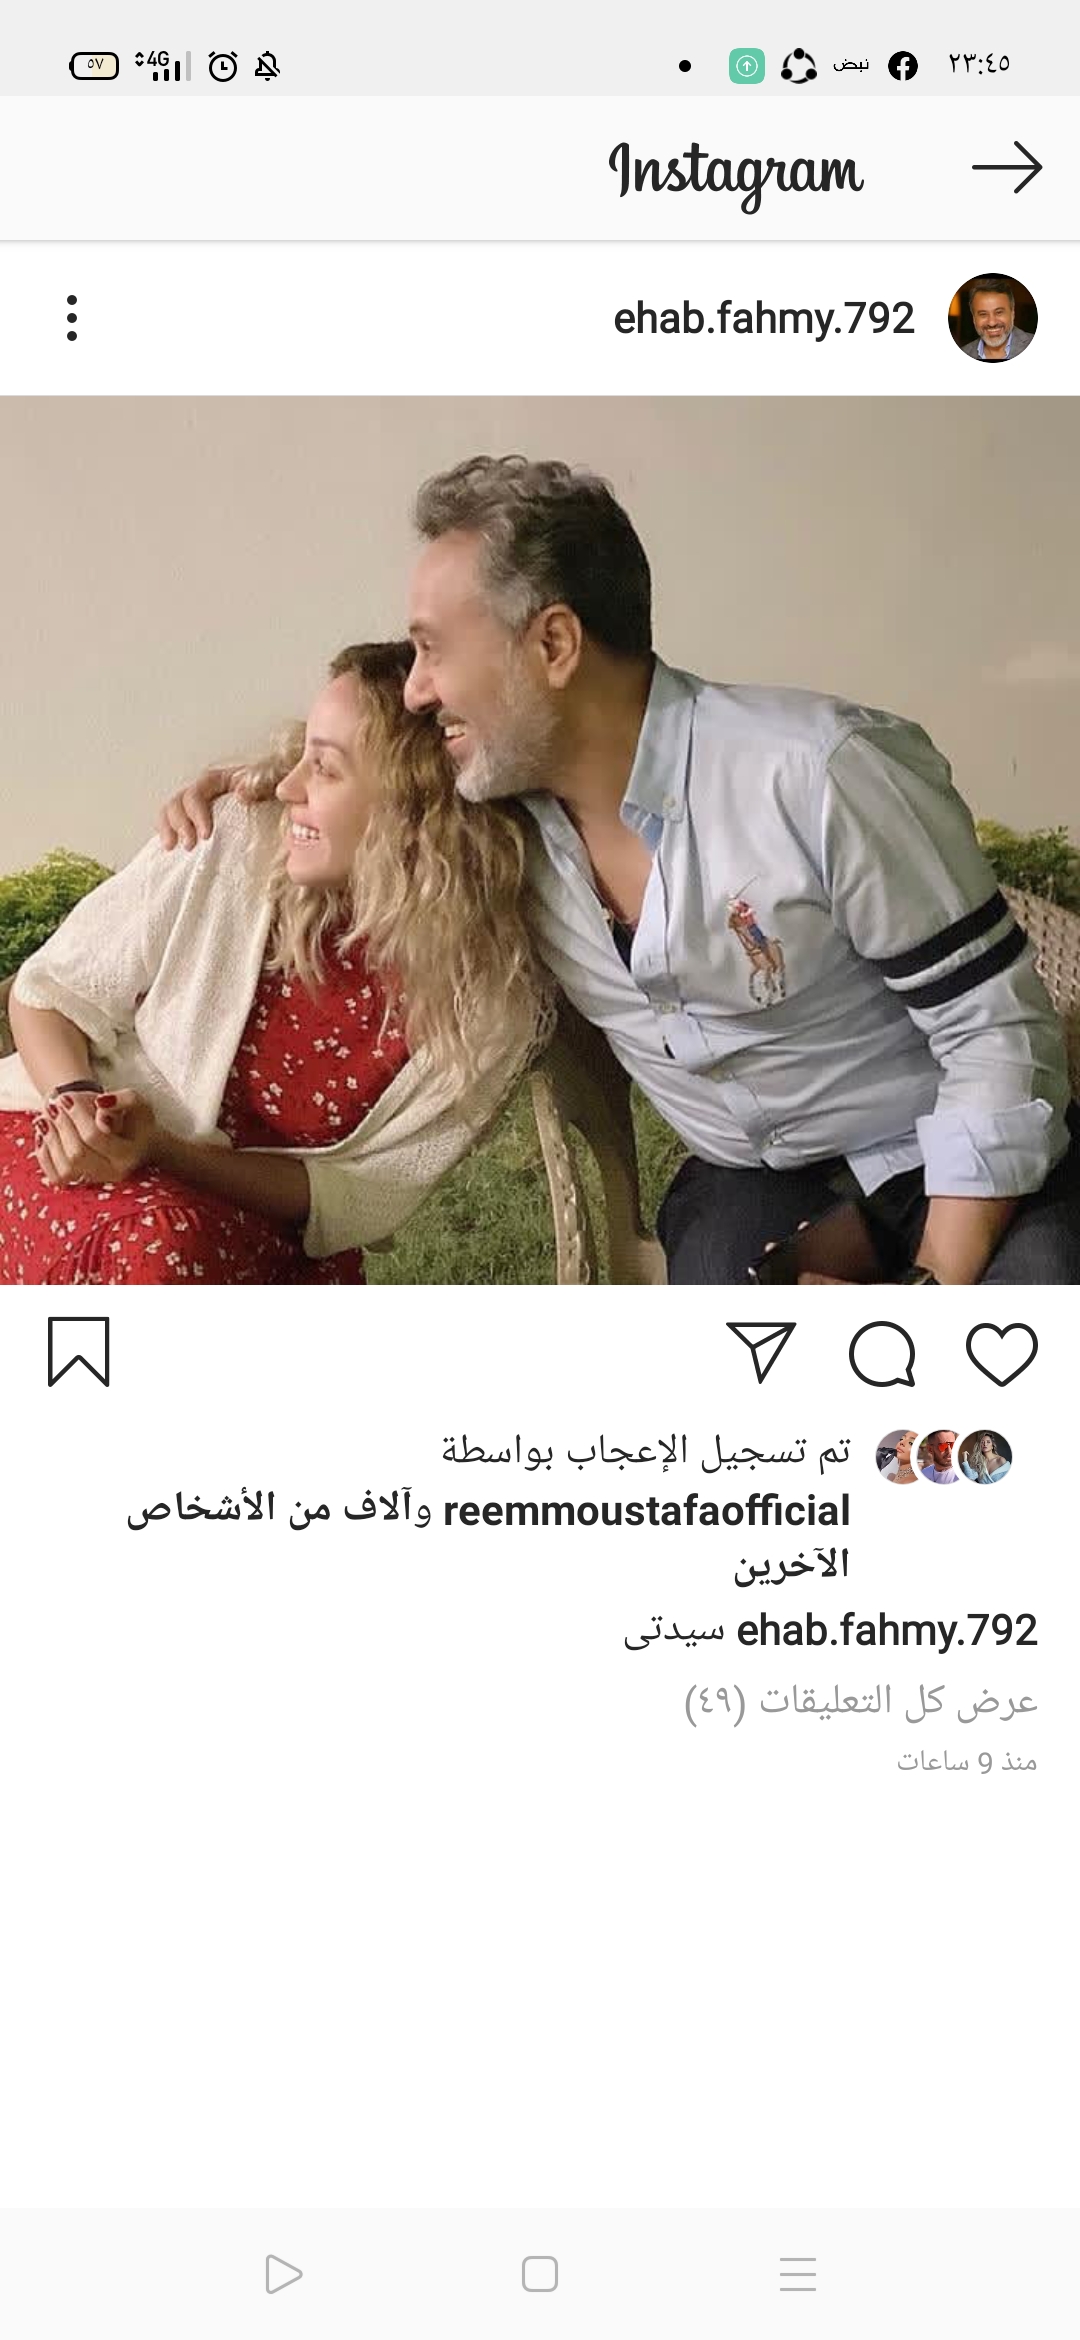This screenshot has width=1080, height=2340.
Task: Tap ehab.fahmy.792 username in the caption
Action: pos(887,1631)
